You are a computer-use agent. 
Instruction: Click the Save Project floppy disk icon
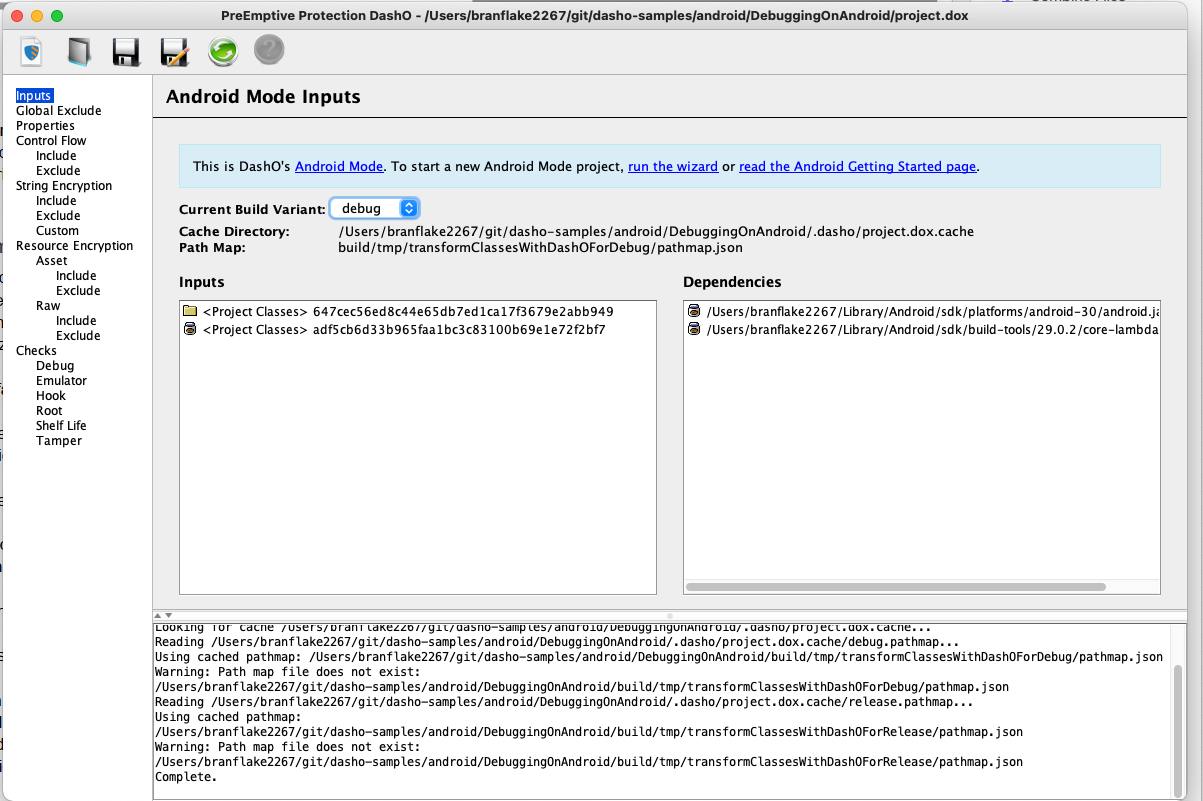click(126, 51)
